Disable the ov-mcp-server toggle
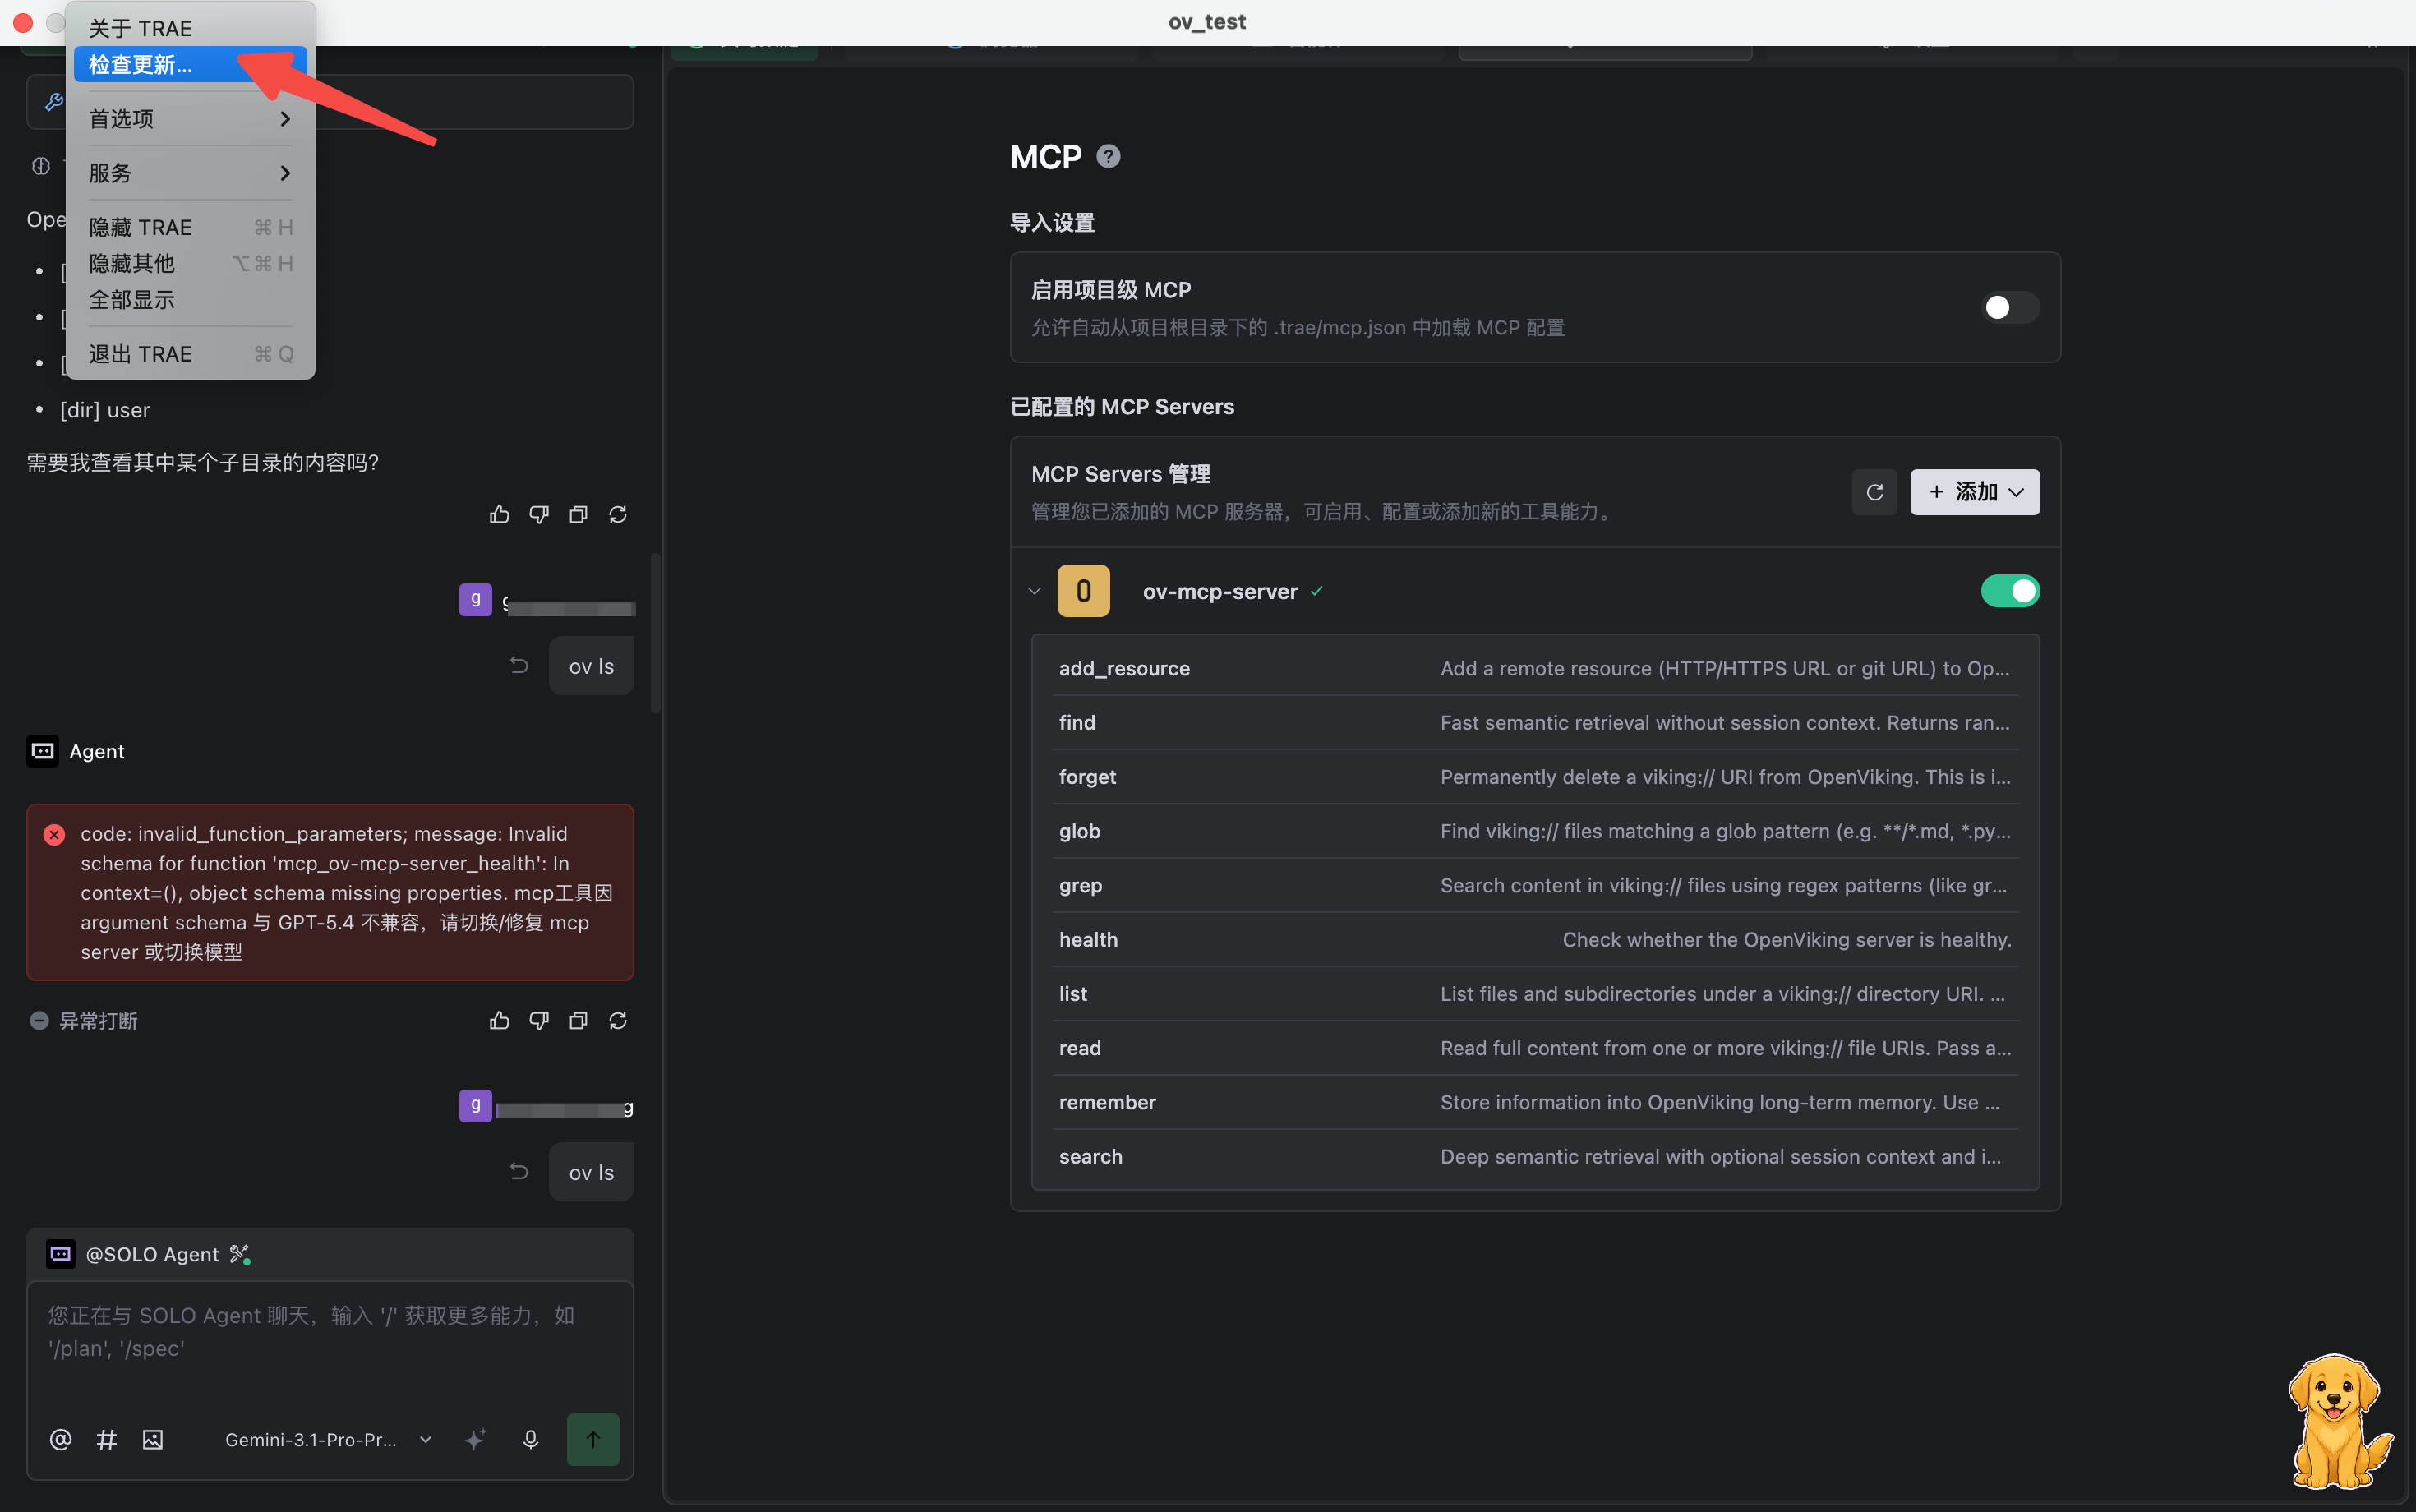The image size is (2416, 1512). coord(2010,591)
